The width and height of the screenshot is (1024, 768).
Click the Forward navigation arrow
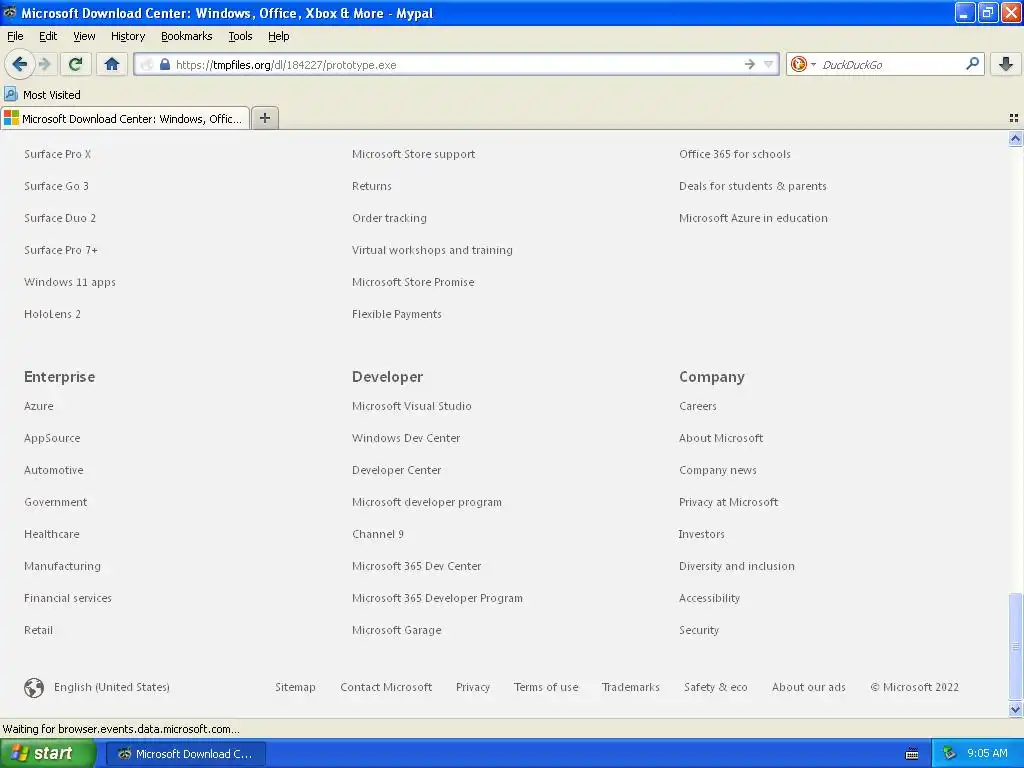[x=44, y=64]
